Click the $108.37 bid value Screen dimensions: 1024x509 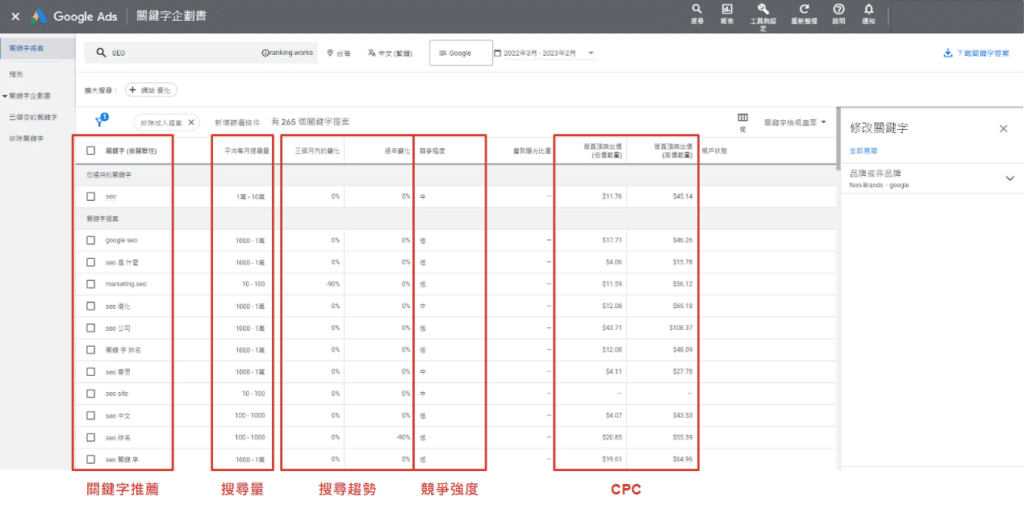point(681,328)
